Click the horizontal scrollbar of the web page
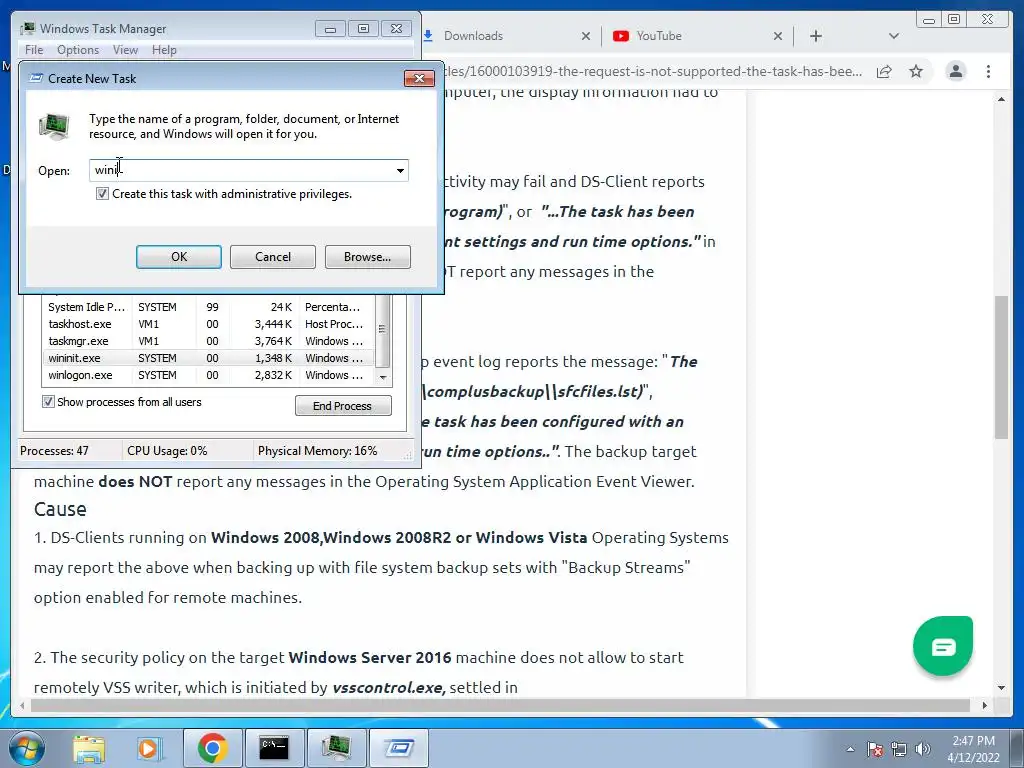The height and width of the screenshot is (768, 1024). (x=502, y=705)
